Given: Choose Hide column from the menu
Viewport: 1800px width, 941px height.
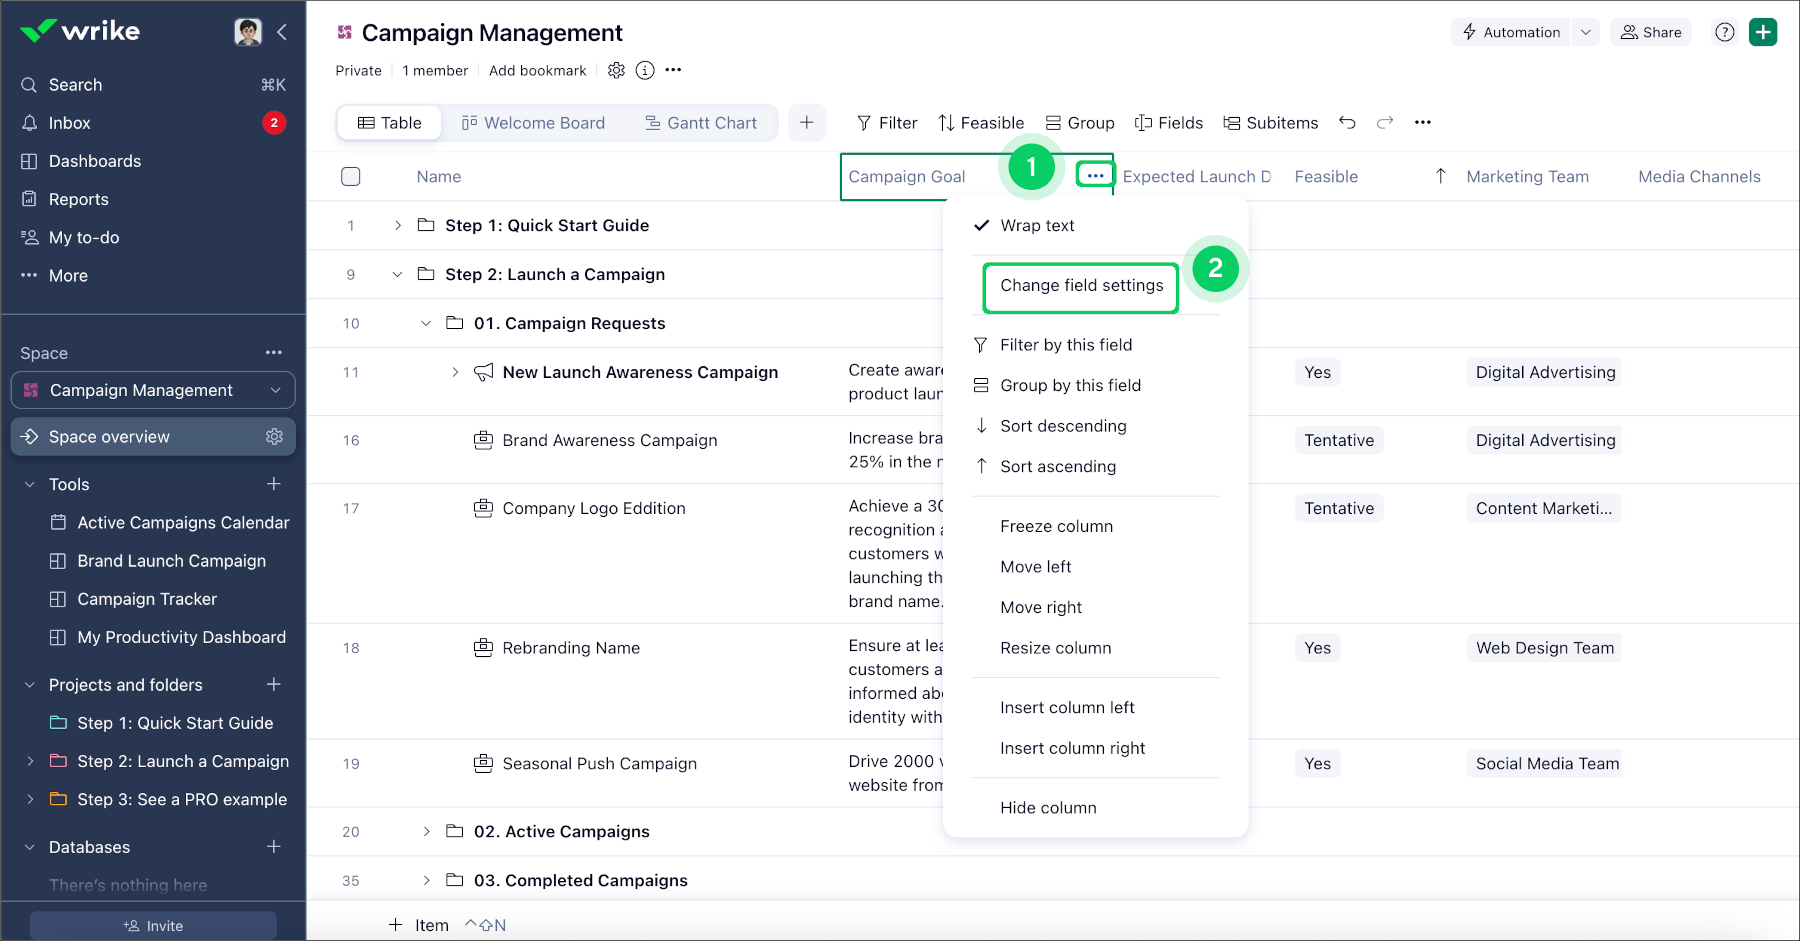Looking at the screenshot, I should pyautogui.click(x=1048, y=808).
